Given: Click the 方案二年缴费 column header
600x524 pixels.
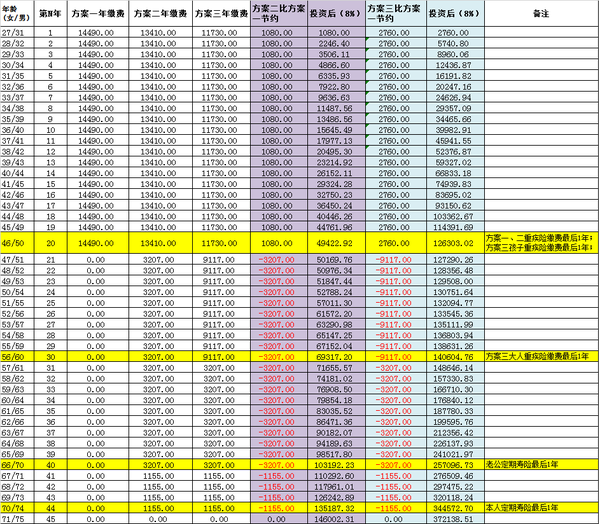Looking at the screenshot, I should point(161,14).
